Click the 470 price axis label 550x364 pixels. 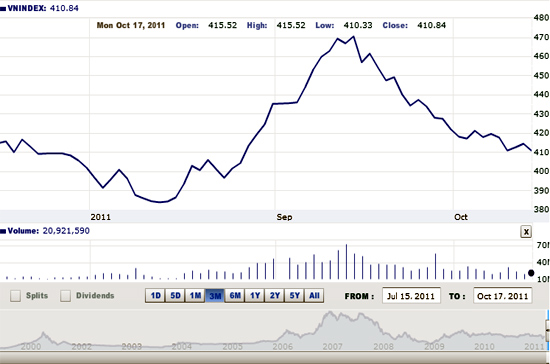[541, 37]
